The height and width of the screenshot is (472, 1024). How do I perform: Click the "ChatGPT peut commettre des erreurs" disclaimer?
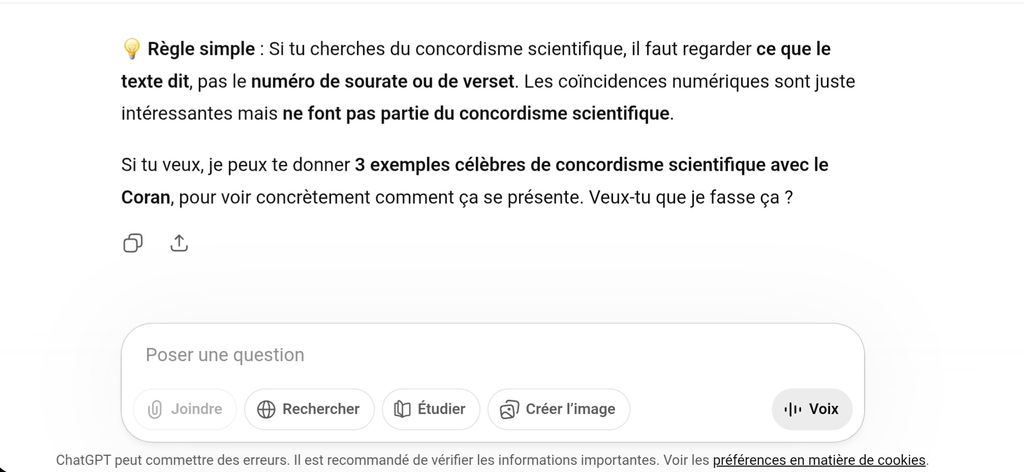tap(172, 460)
